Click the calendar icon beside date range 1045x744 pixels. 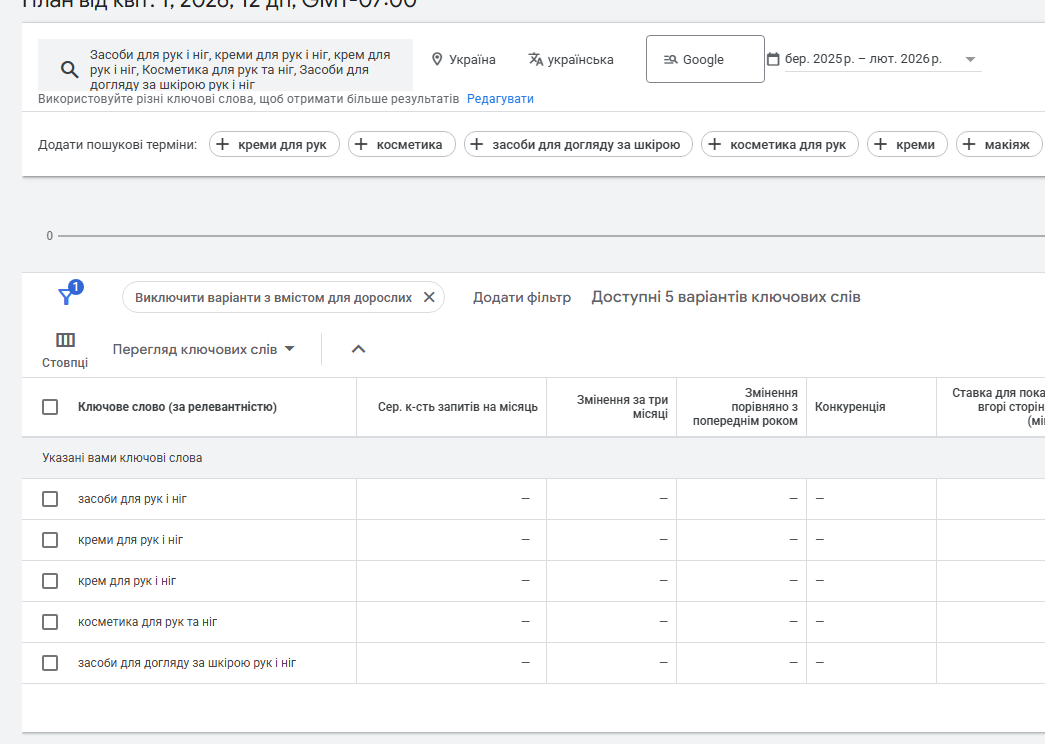[773, 60]
